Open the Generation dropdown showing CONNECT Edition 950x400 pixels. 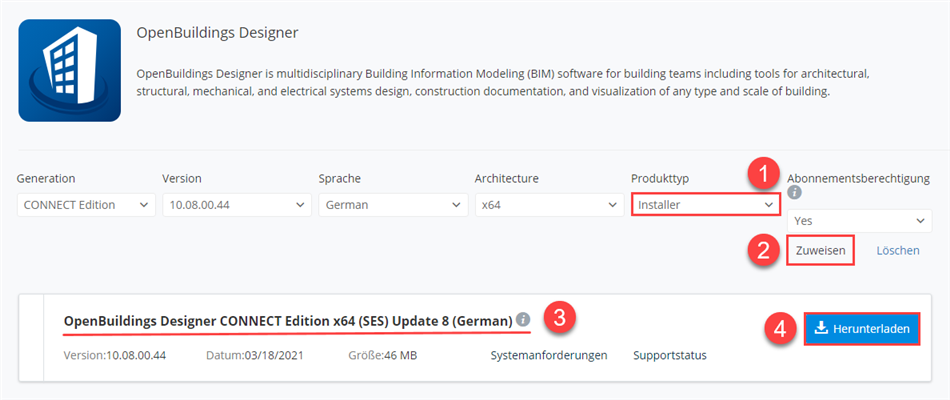(86, 205)
